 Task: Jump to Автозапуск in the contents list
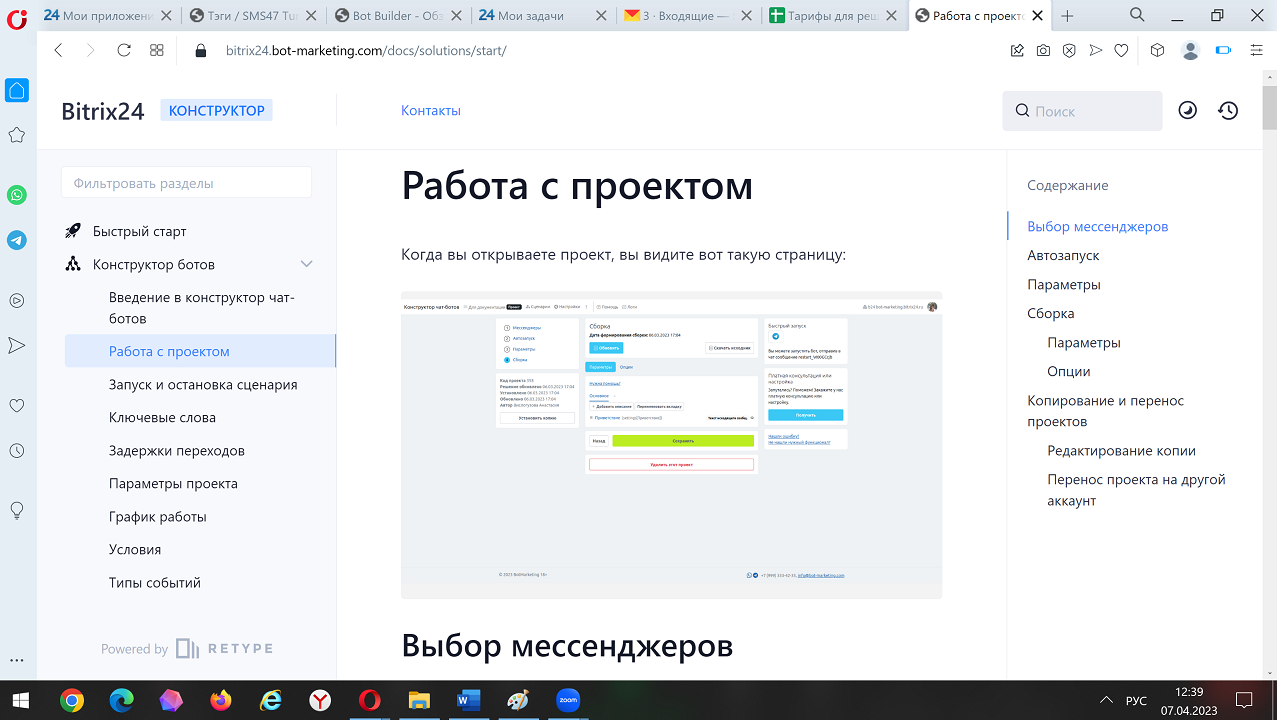1063,255
